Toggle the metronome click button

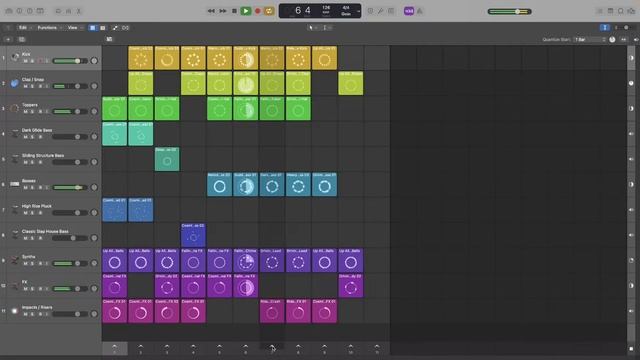click(x=420, y=11)
